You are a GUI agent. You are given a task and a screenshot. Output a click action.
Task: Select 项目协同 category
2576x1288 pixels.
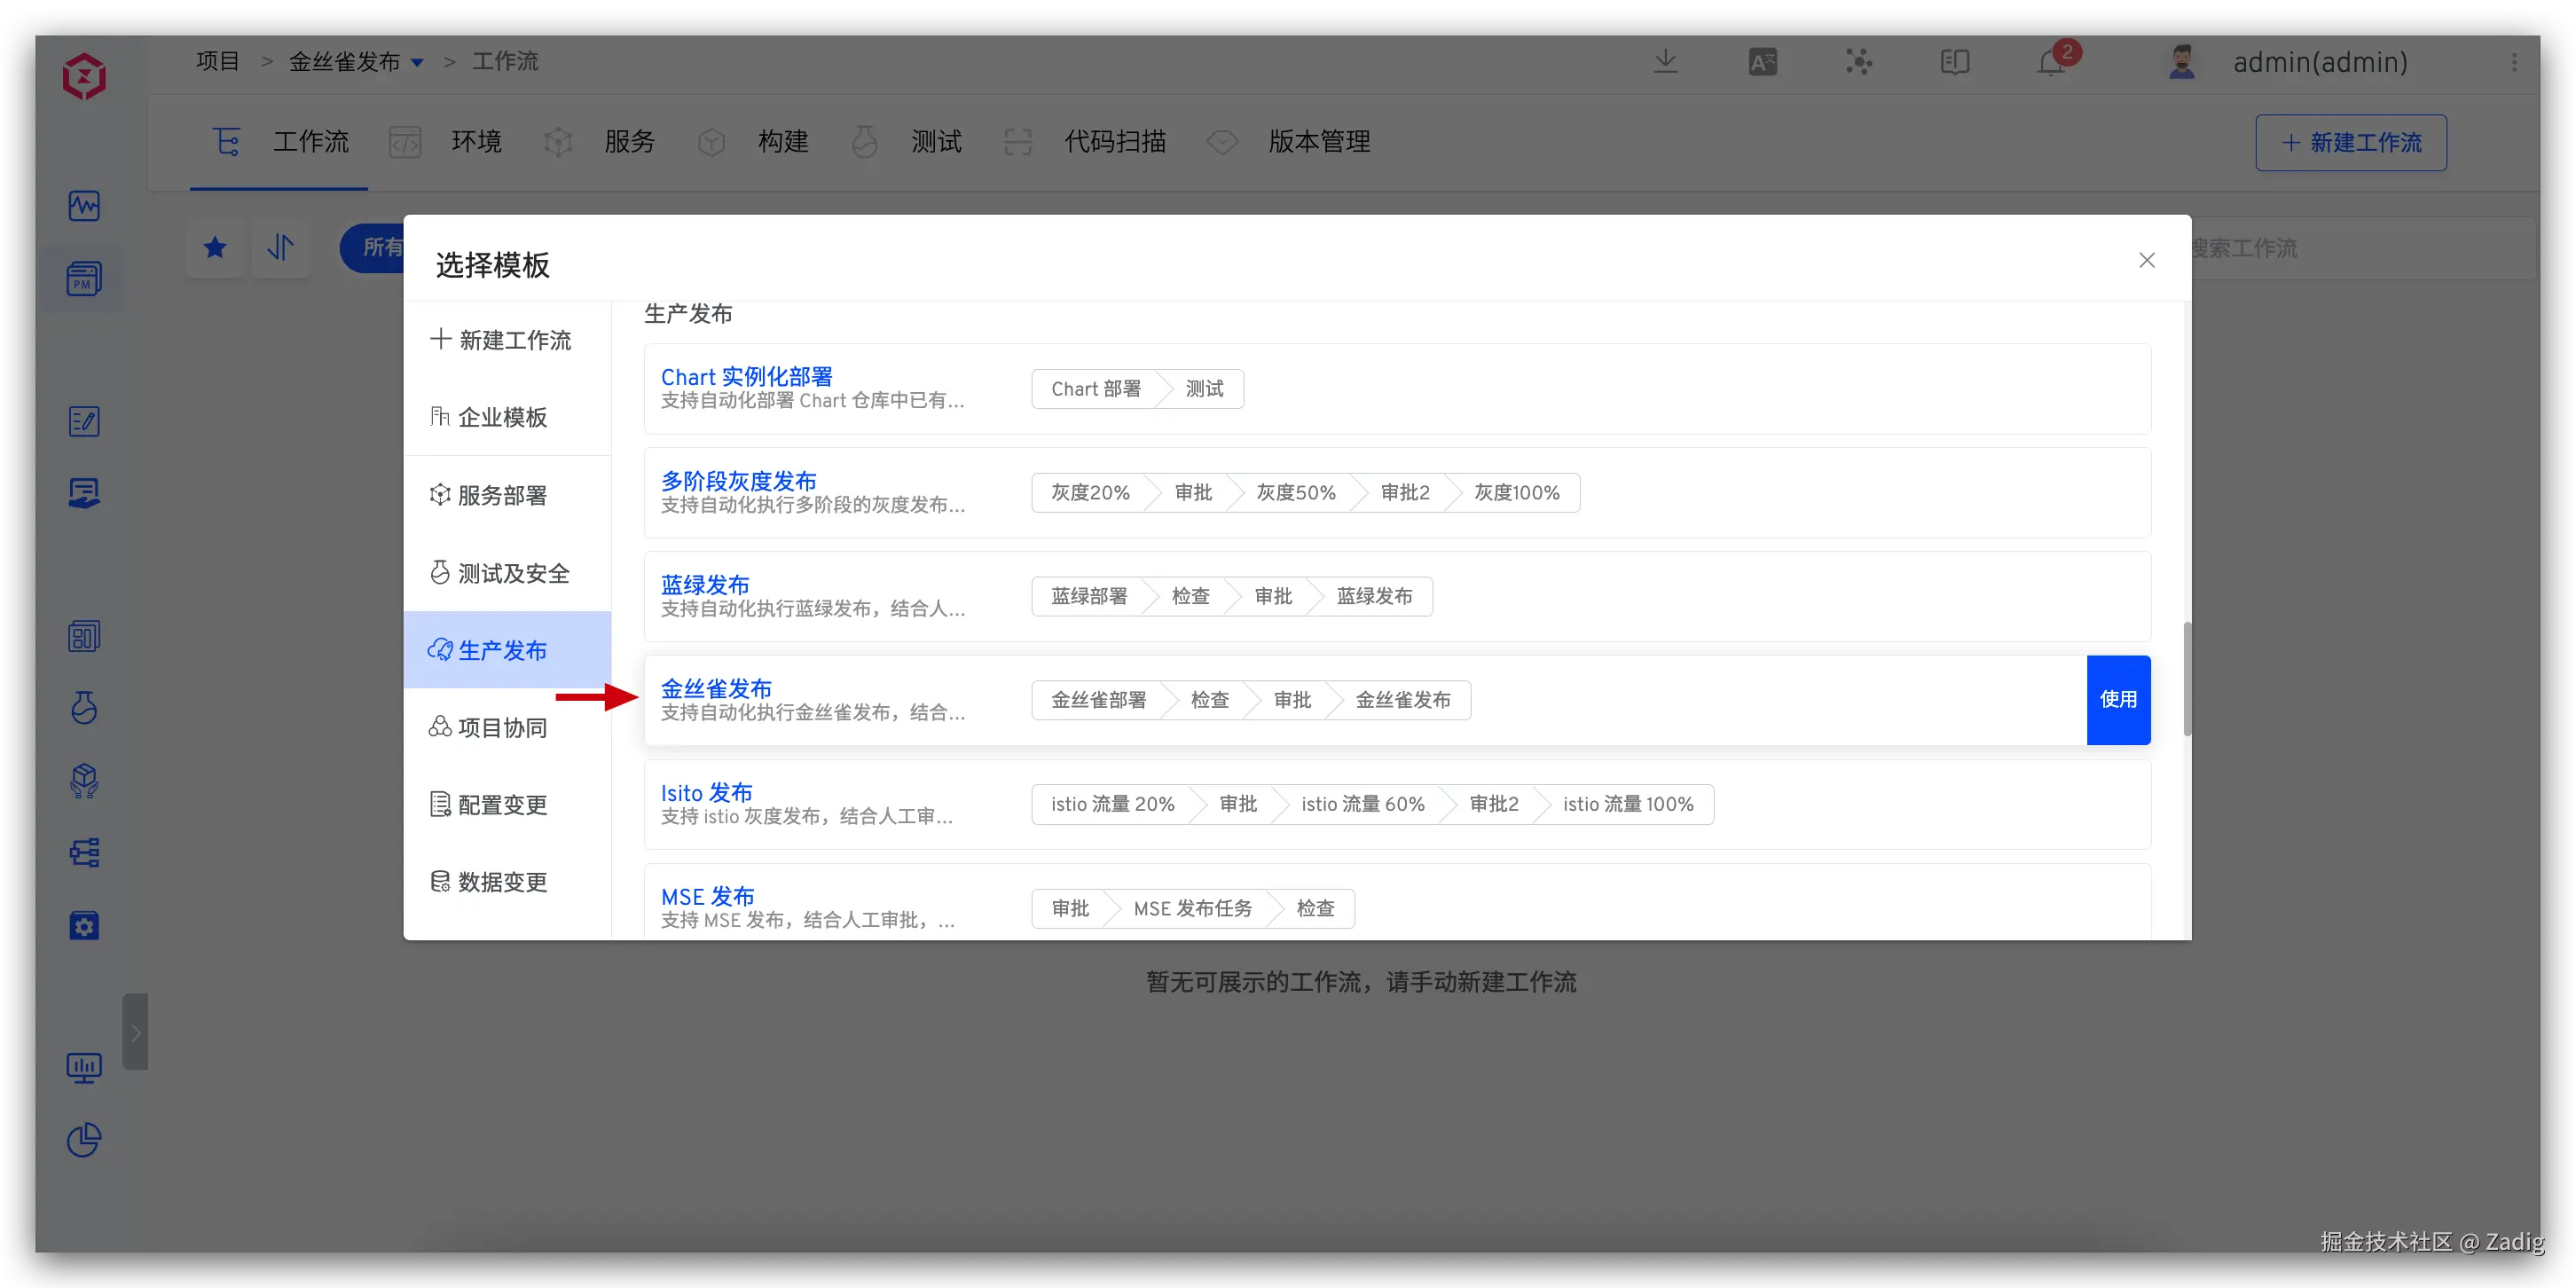click(508, 727)
